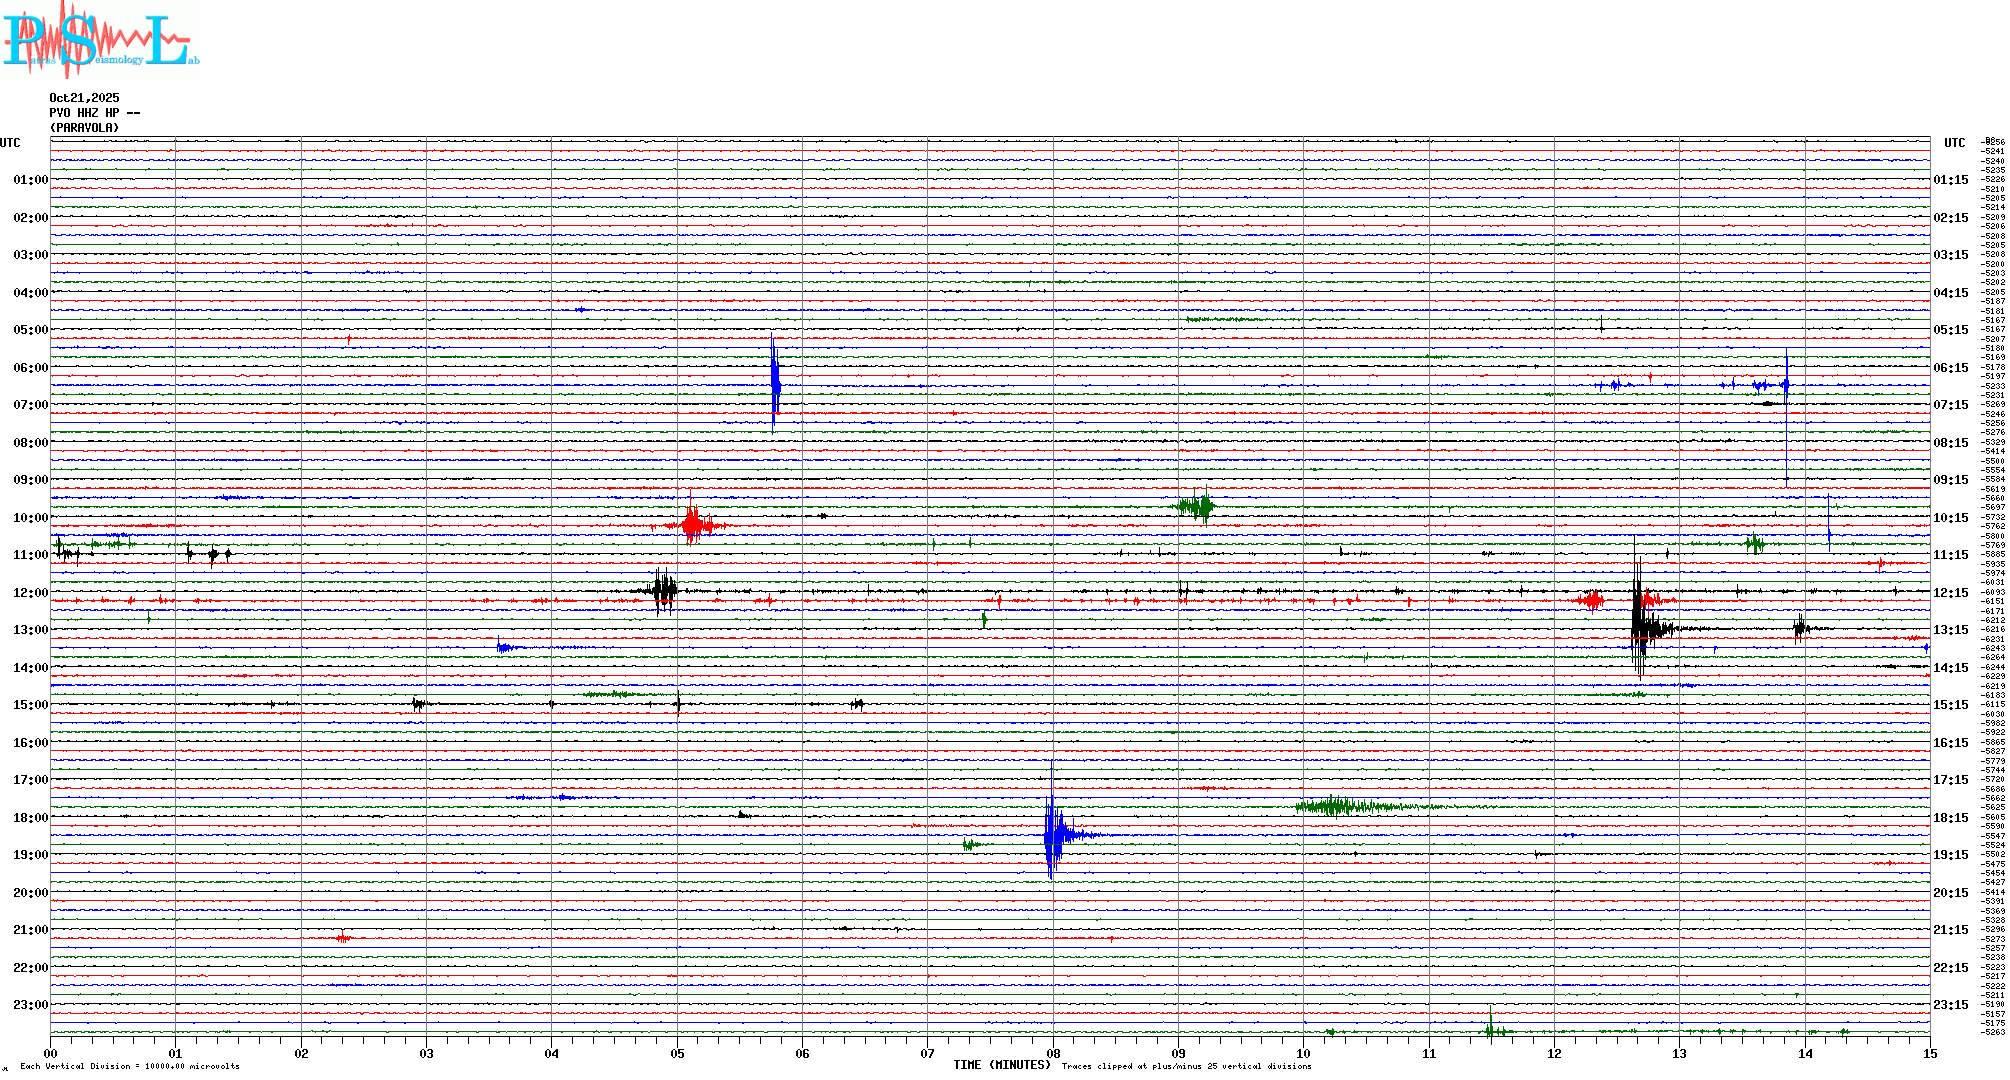
Task: Click the PSL seismology lab logo
Action: [x=100, y=40]
